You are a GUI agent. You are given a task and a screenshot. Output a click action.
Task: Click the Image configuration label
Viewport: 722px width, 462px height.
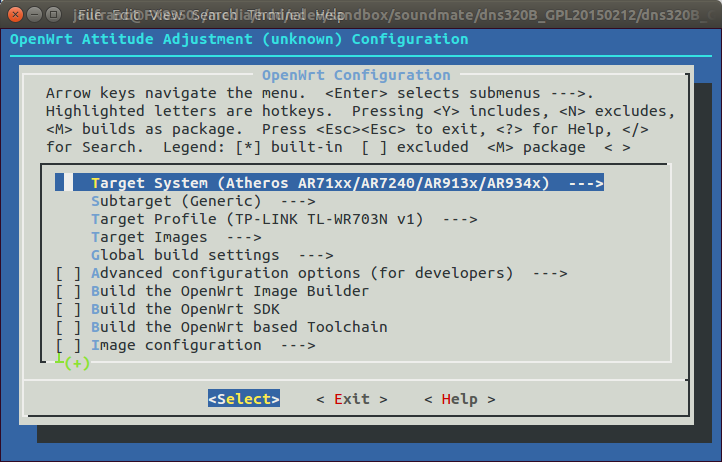(x=176, y=345)
